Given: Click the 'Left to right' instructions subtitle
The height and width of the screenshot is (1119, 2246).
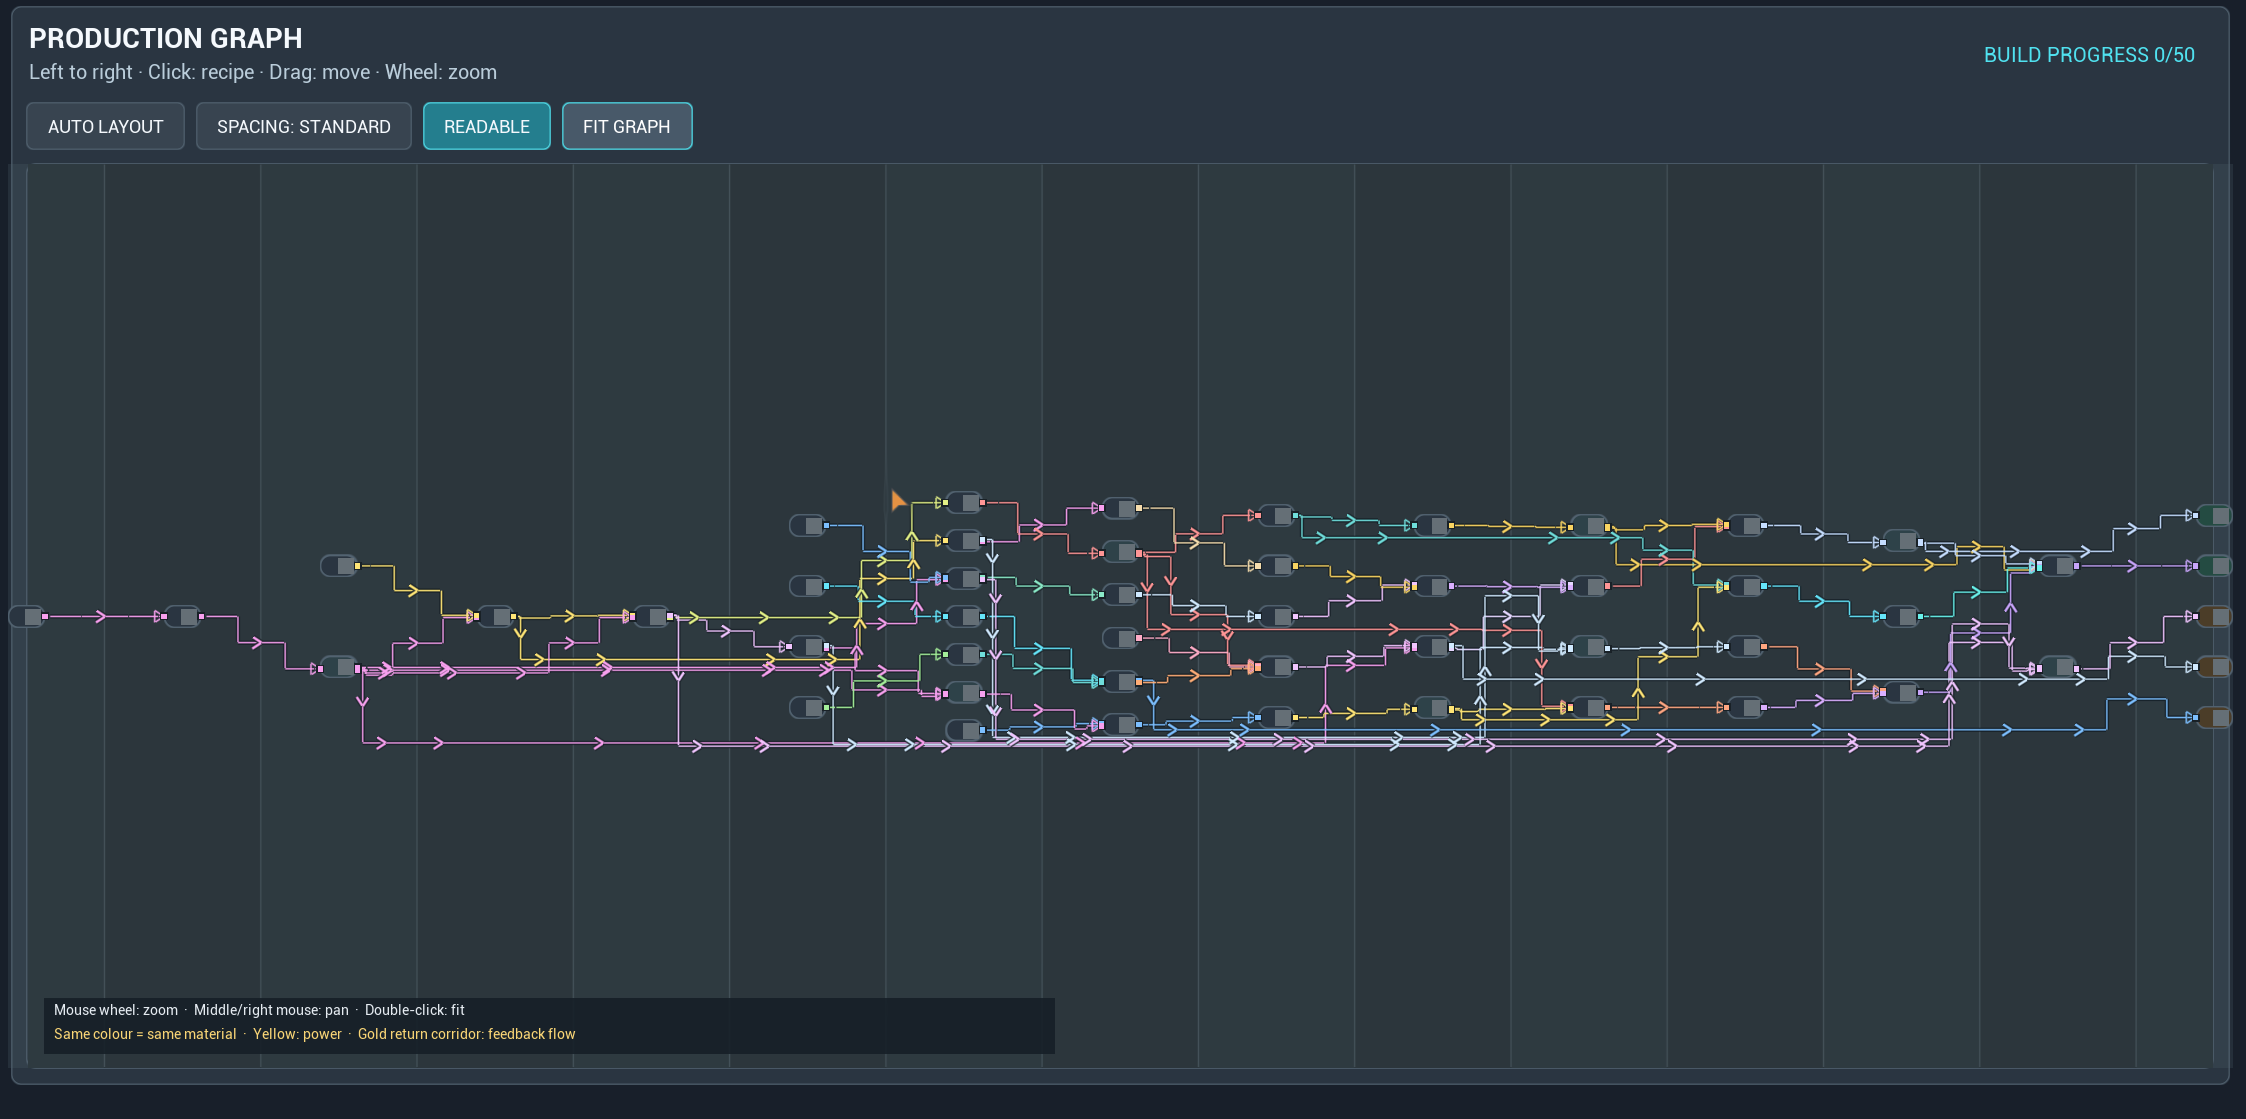Looking at the screenshot, I should tap(263, 72).
